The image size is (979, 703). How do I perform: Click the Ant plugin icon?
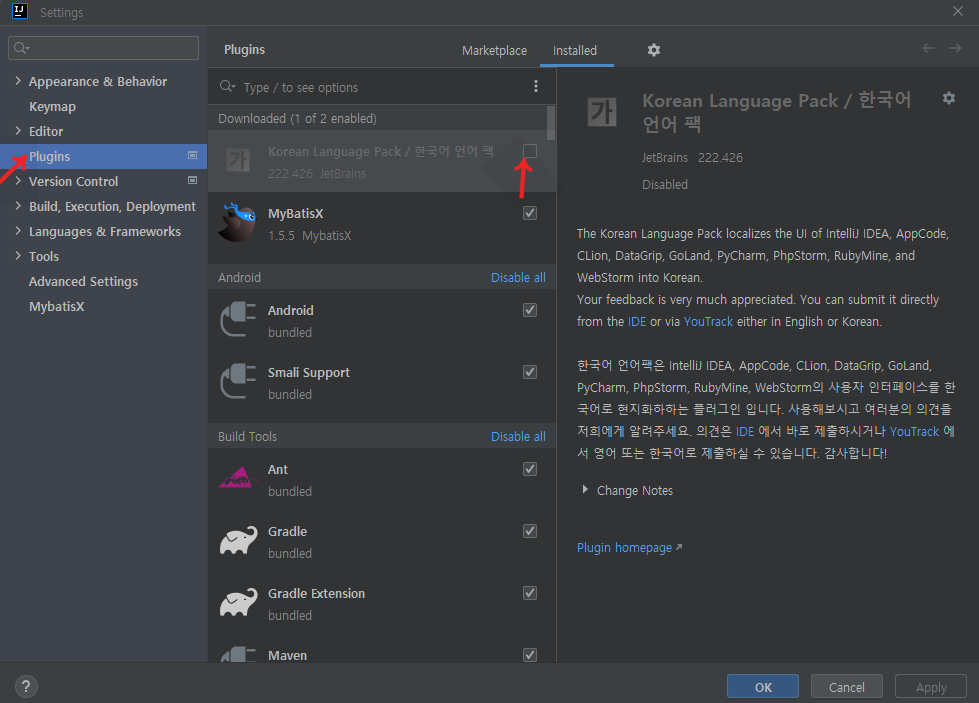tap(238, 478)
